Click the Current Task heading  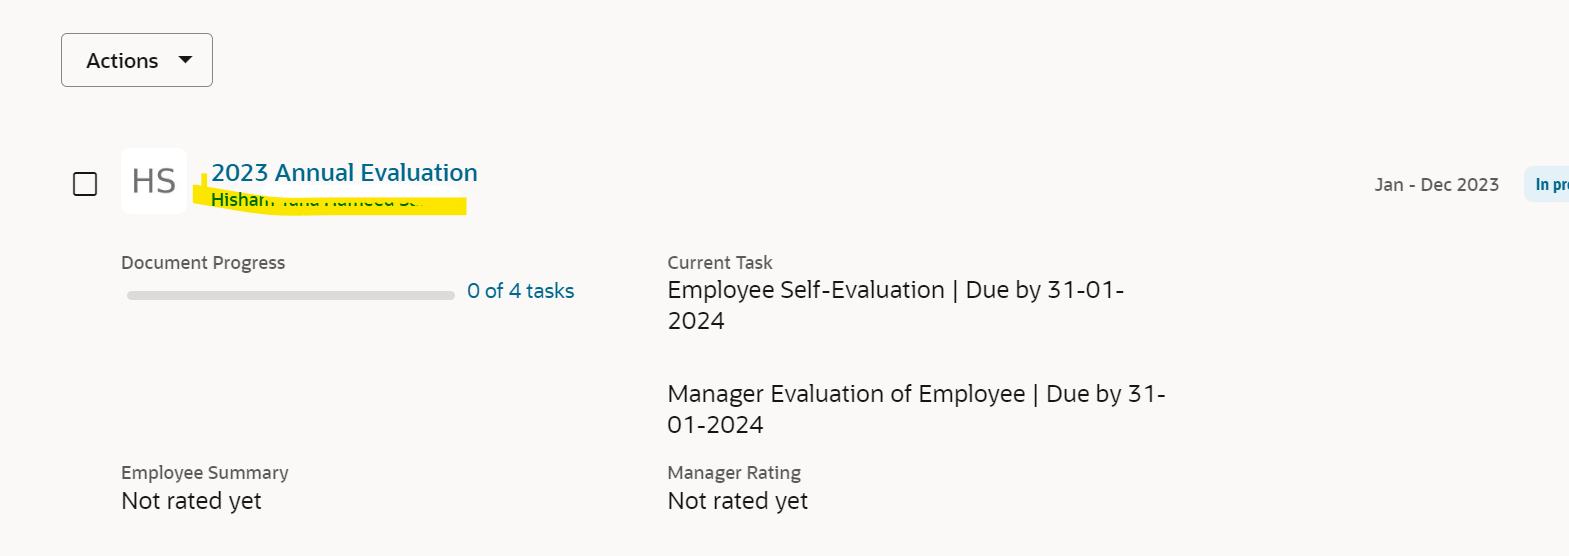(720, 262)
